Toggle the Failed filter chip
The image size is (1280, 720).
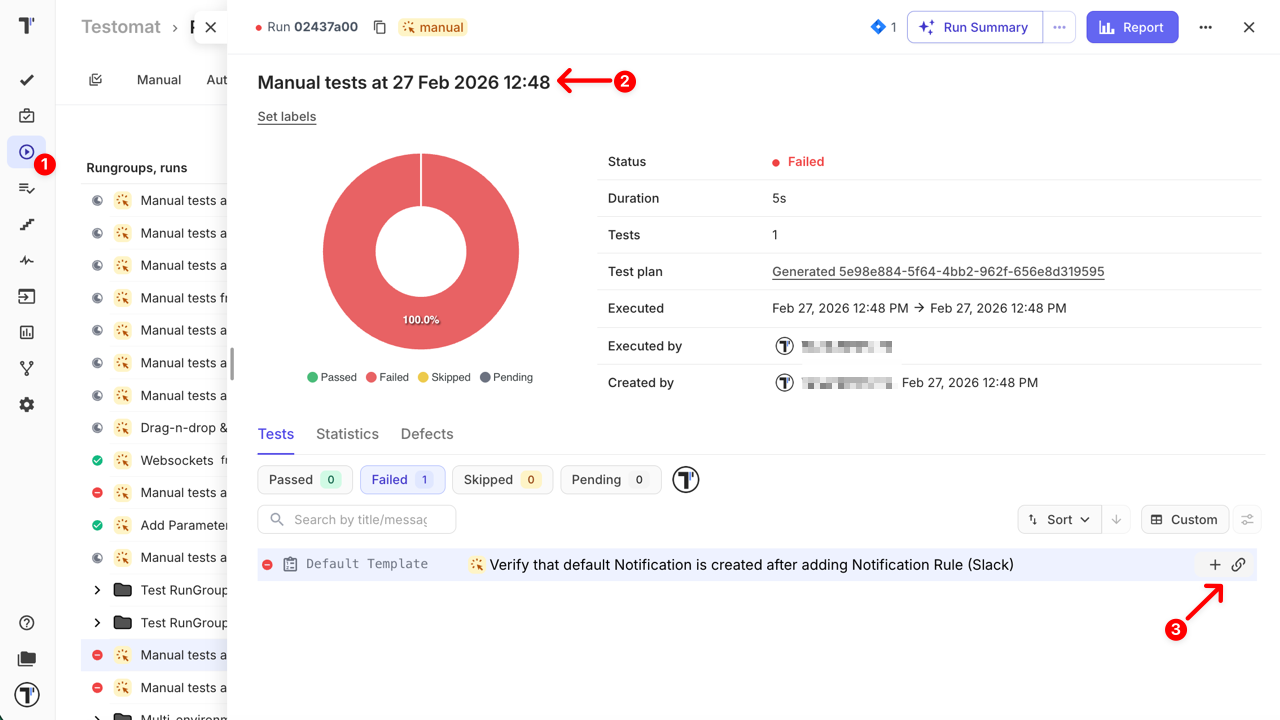click(402, 480)
